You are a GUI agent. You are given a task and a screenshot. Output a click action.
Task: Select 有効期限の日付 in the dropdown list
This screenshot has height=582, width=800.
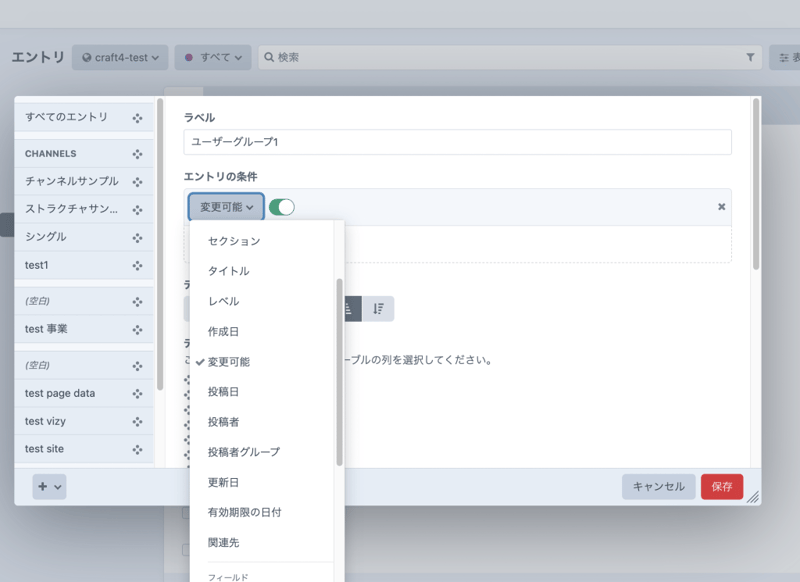244,512
